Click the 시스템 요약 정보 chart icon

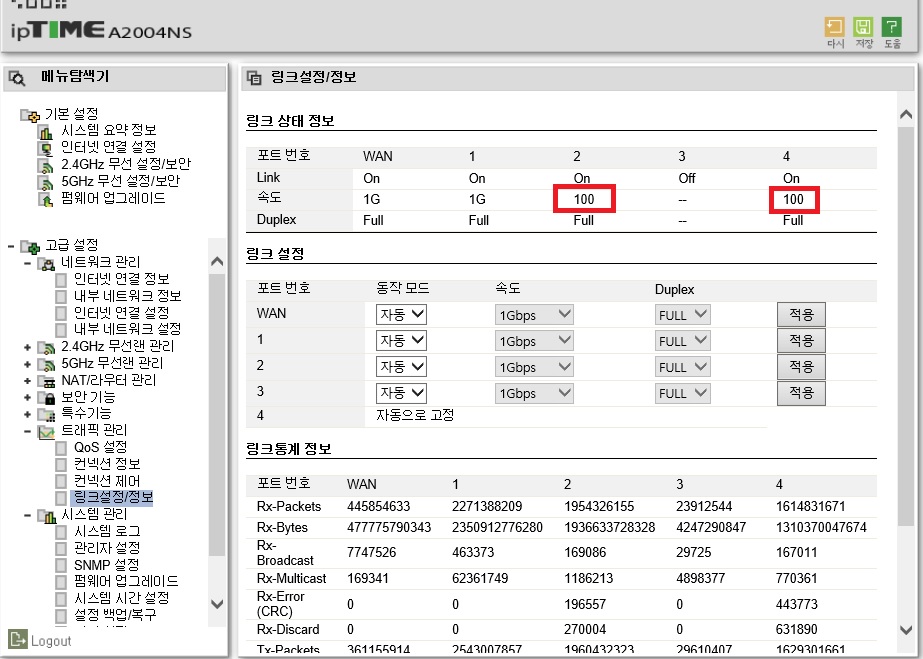(x=45, y=132)
